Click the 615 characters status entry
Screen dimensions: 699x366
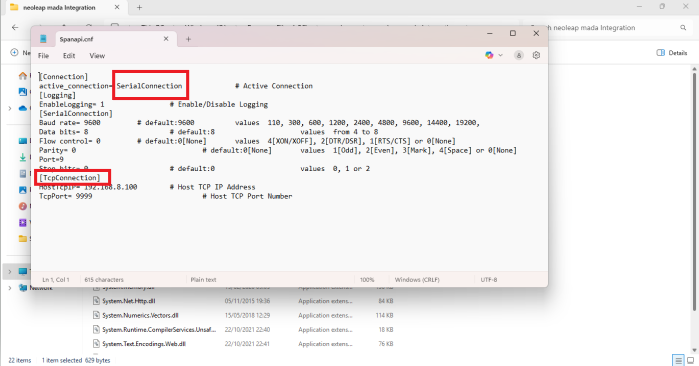(x=104, y=280)
